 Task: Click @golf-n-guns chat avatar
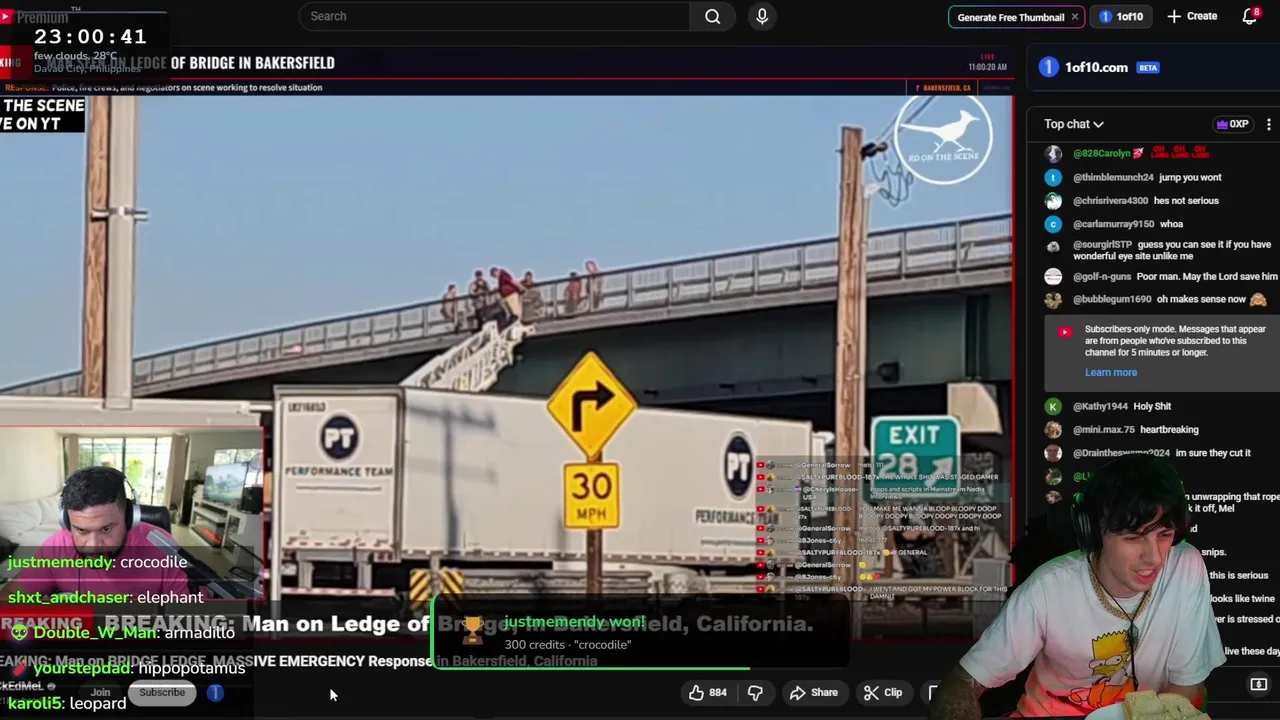[x=1053, y=276]
